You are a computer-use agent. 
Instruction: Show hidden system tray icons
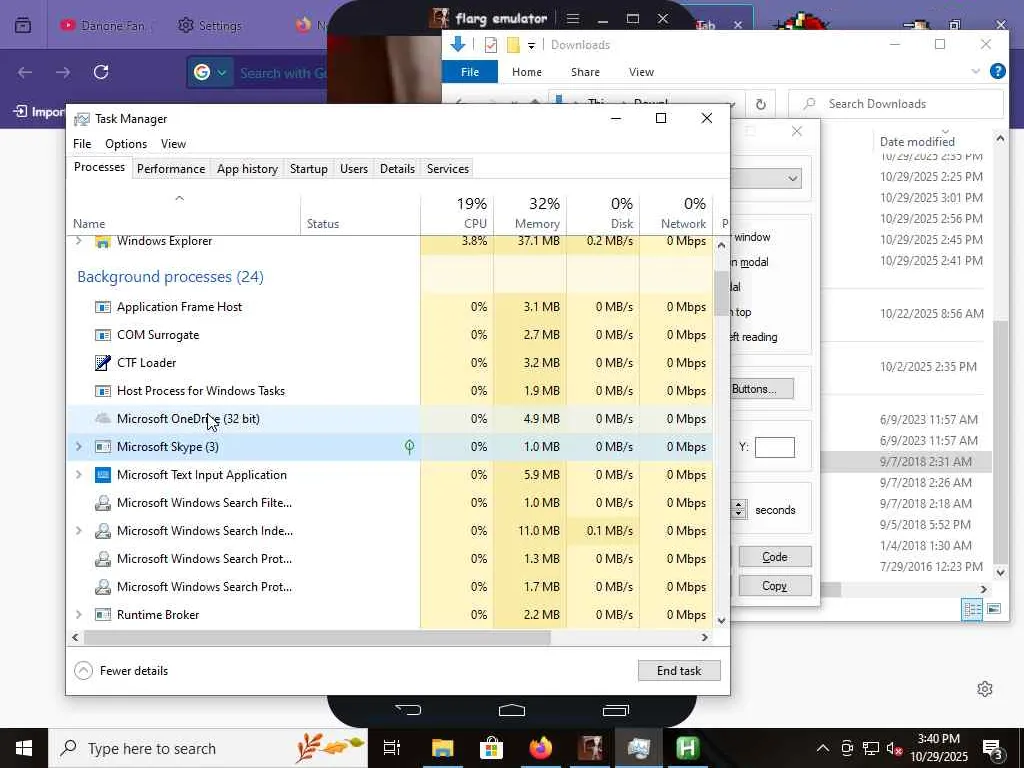click(x=823, y=748)
